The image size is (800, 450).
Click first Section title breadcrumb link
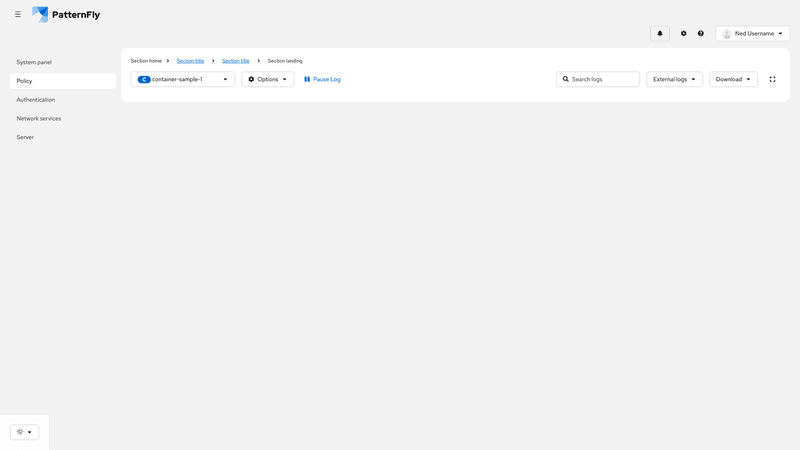tap(190, 61)
